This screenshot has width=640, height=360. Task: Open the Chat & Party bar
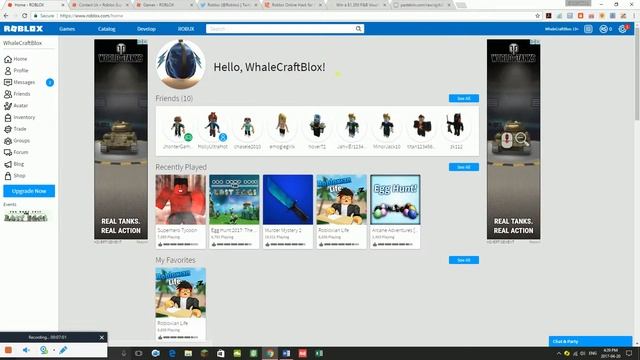[590, 341]
